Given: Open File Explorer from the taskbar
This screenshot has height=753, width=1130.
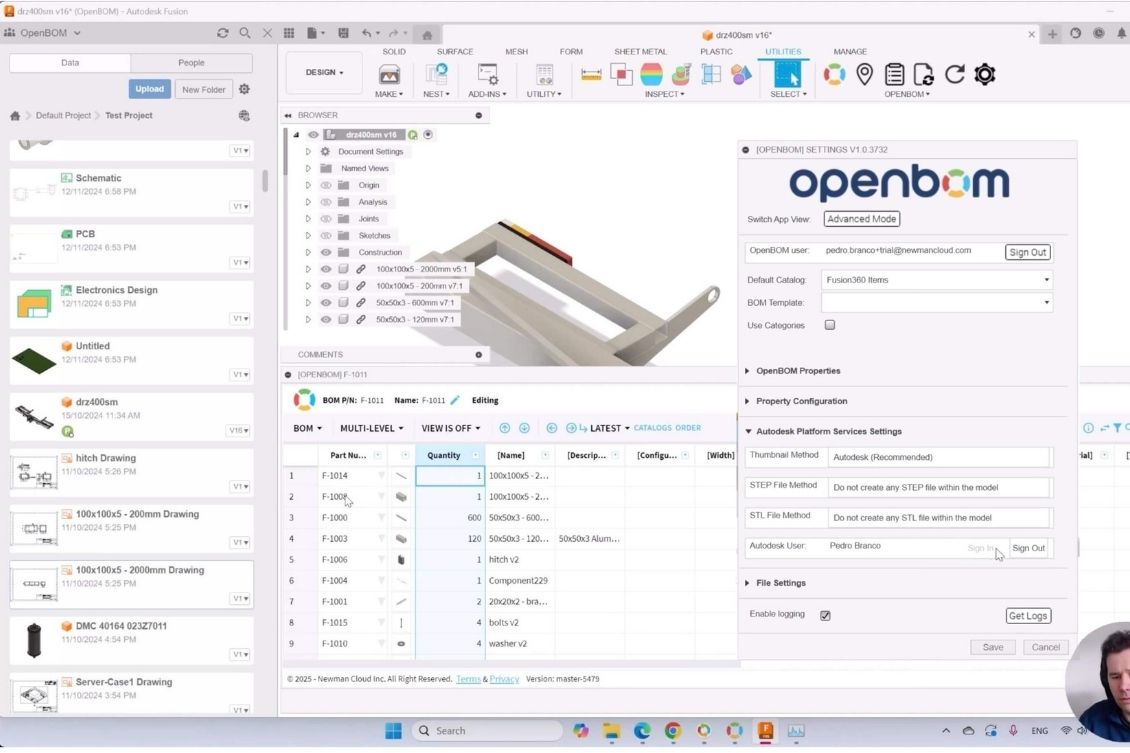Looking at the screenshot, I should pyautogui.click(x=612, y=731).
